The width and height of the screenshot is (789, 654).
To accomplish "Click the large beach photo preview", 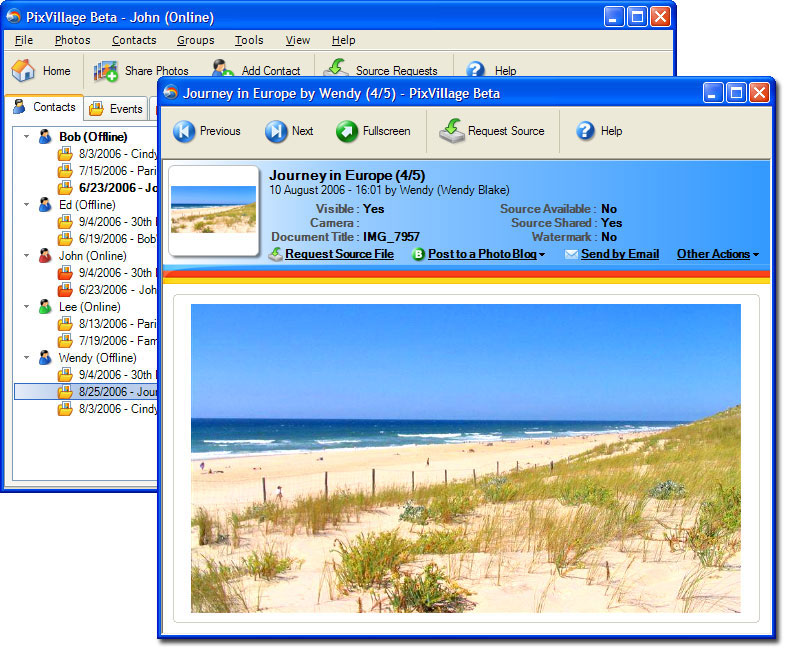I will [x=465, y=458].
